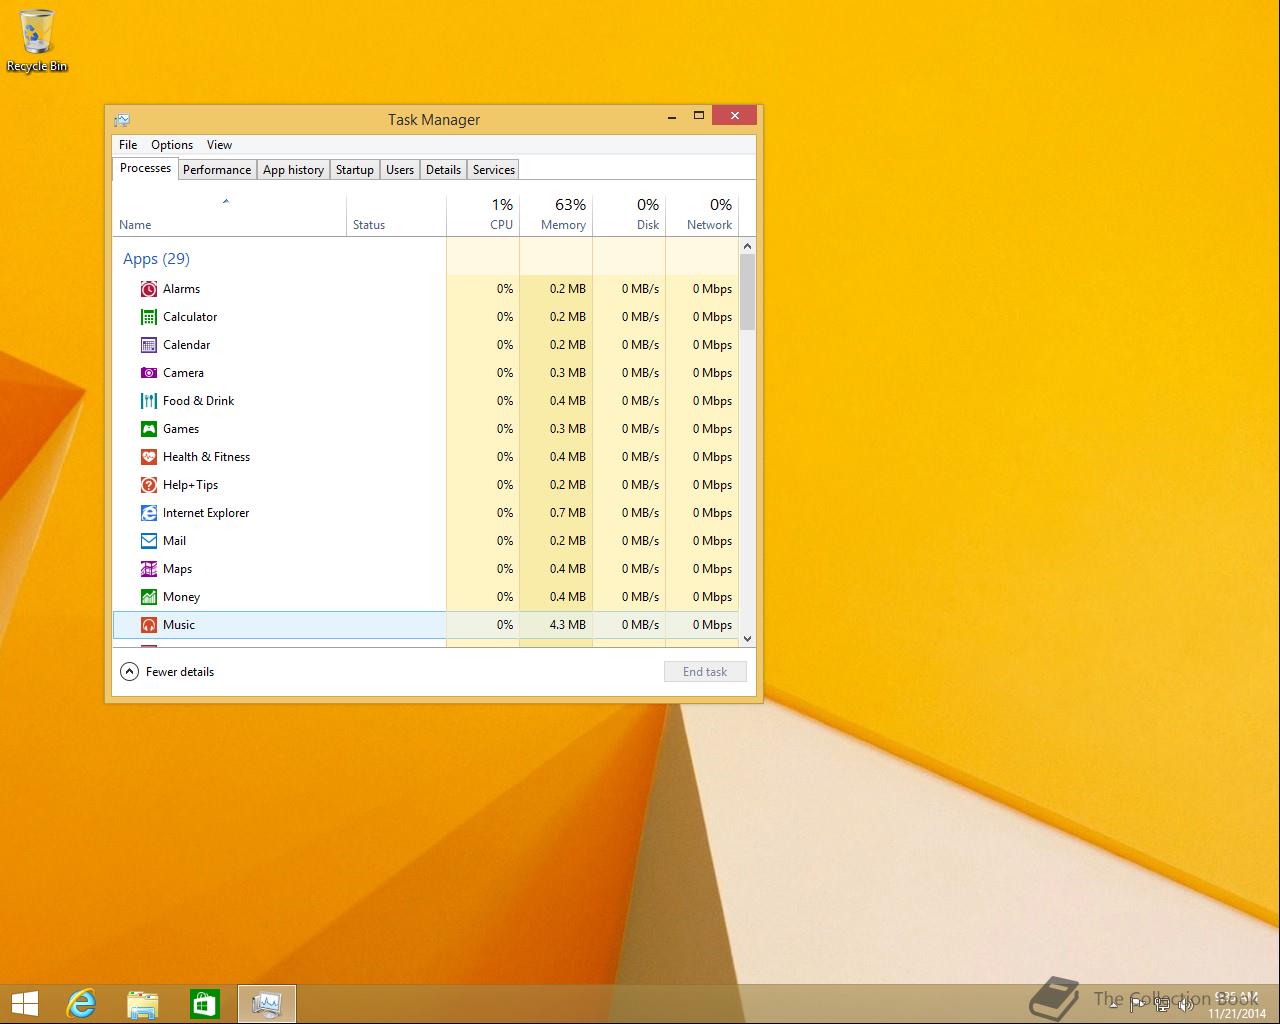Image resolution: width=1280 pixels, height=1024 pixels.
Task: Sort by the Disk column header
Action: click(x=629, y=215)
